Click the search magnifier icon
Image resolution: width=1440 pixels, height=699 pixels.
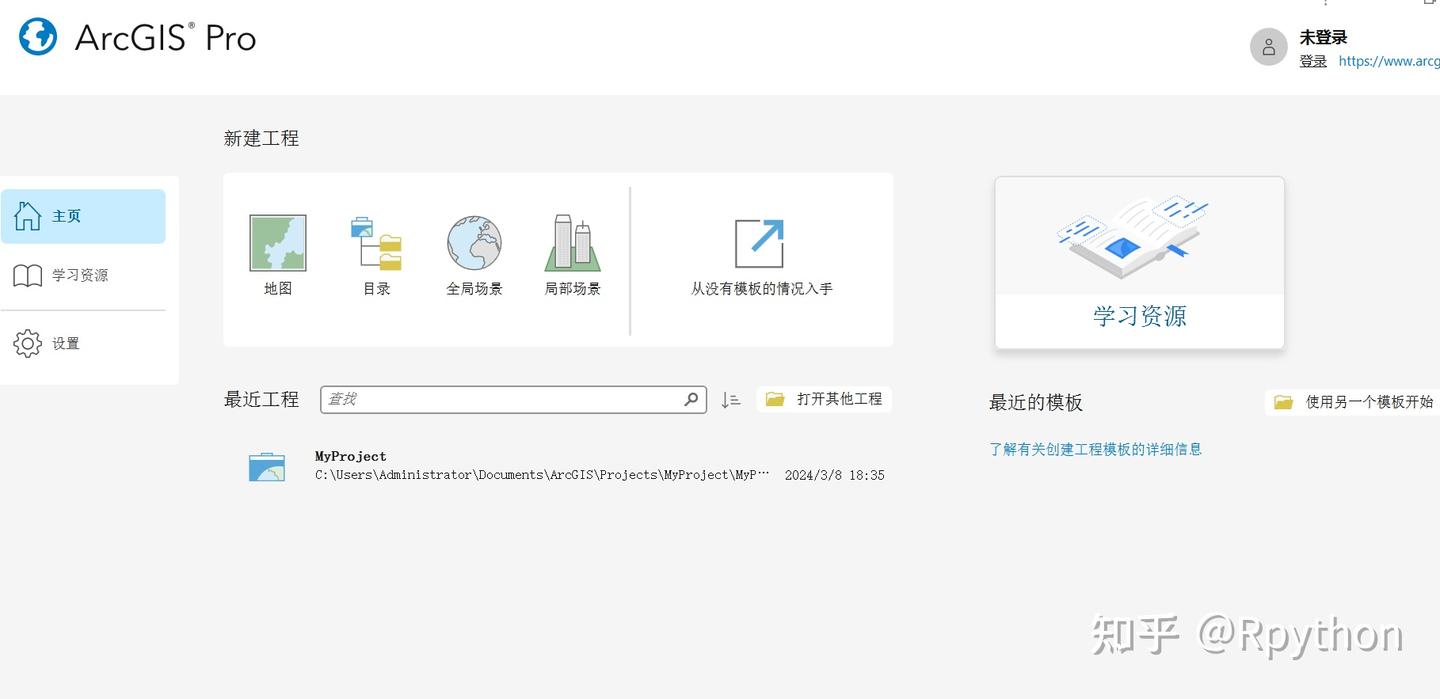pos(691,399)
